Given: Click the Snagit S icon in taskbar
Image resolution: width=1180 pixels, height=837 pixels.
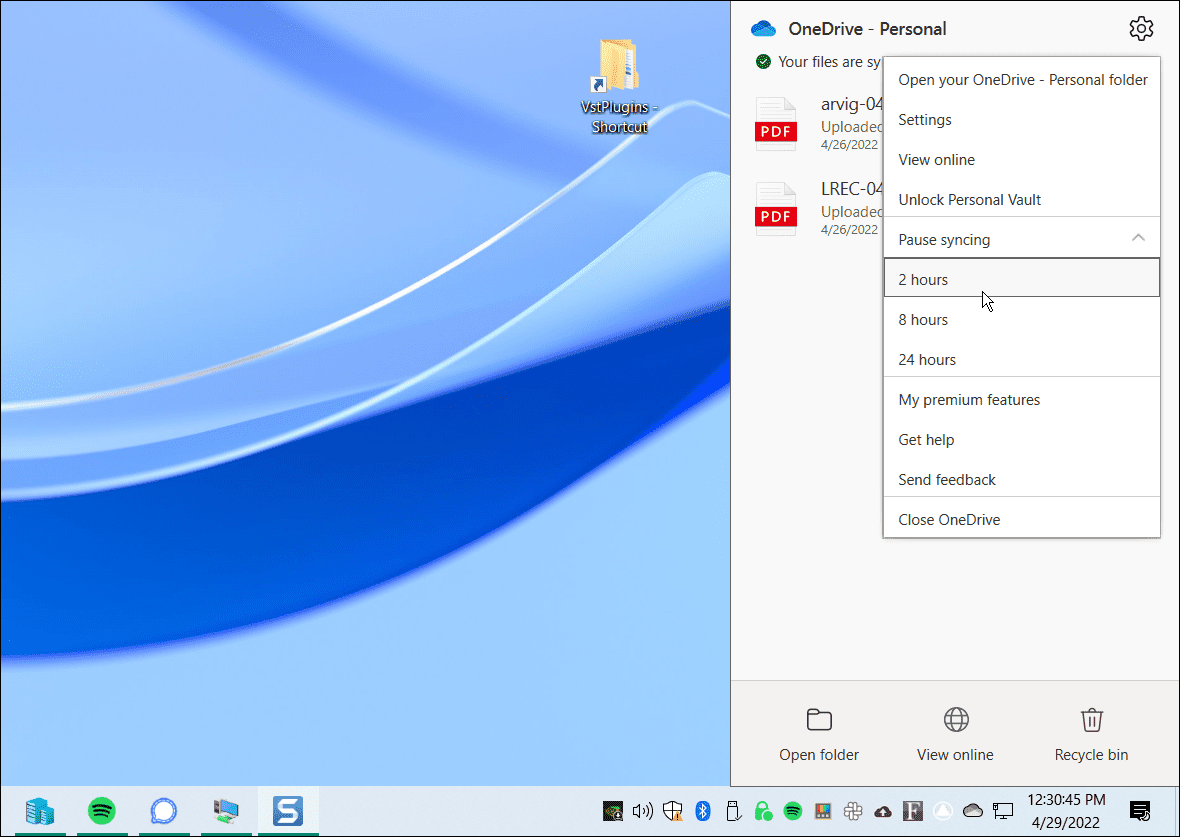Looking at the screenshot, I should click(x=287, y=811).
